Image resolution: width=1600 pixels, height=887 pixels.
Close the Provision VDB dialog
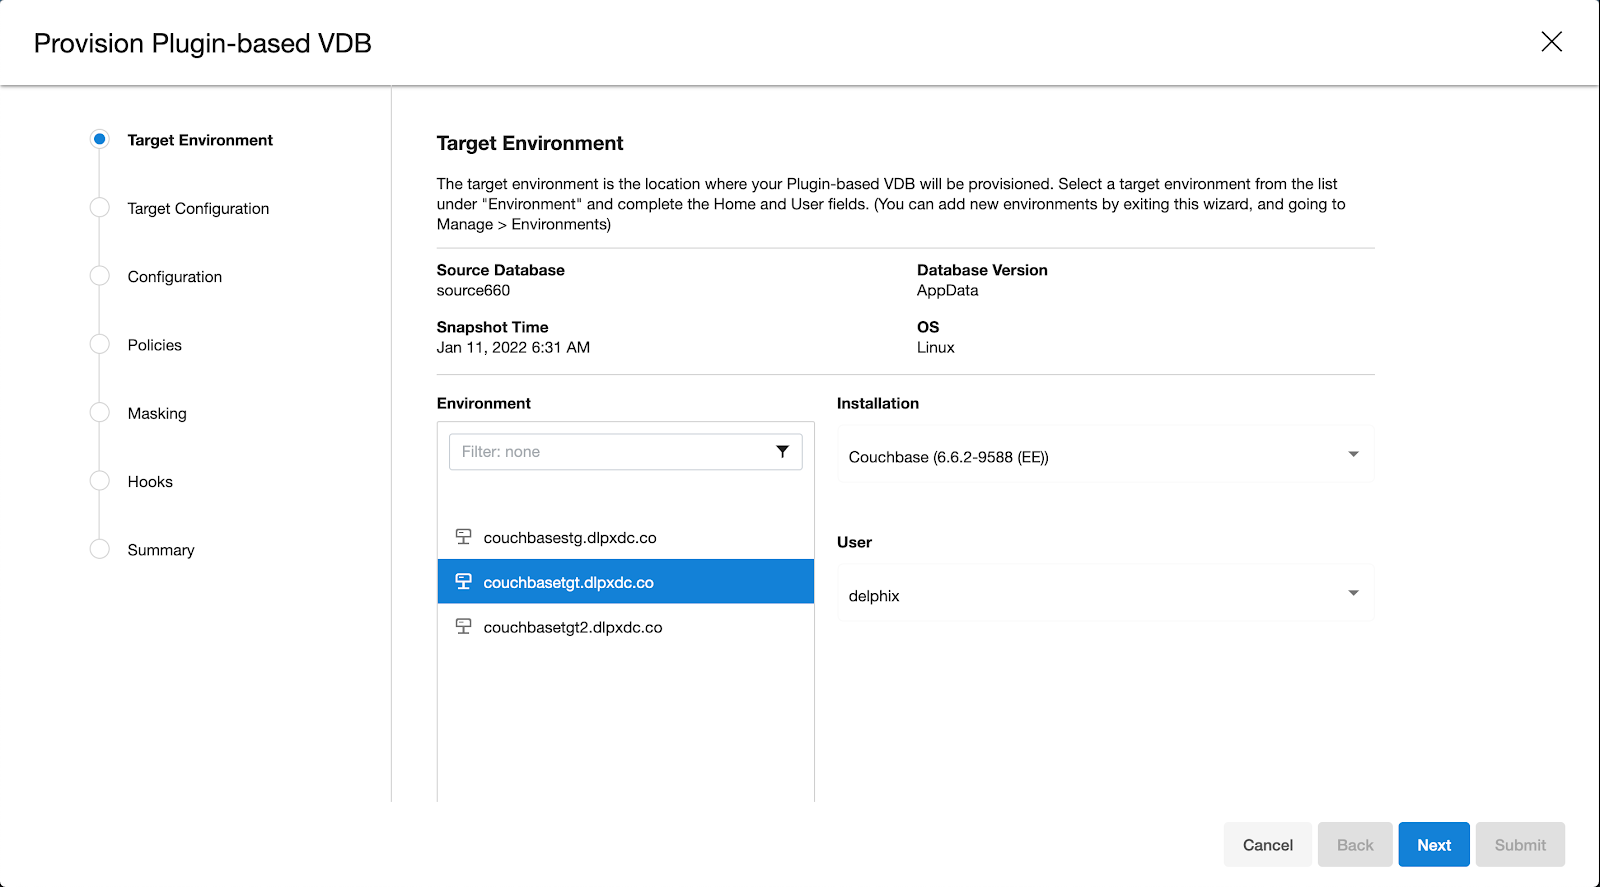point(1551,42)
